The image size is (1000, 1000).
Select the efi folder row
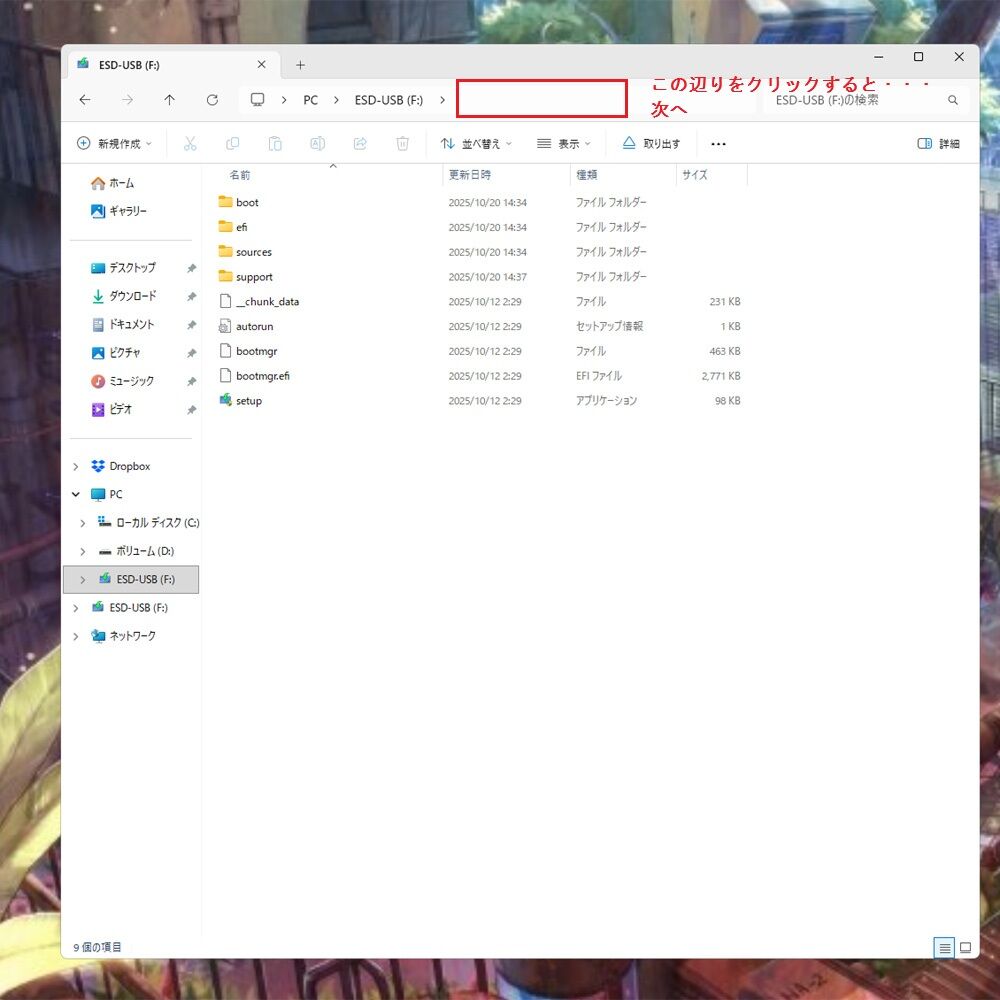click(480, 227)
